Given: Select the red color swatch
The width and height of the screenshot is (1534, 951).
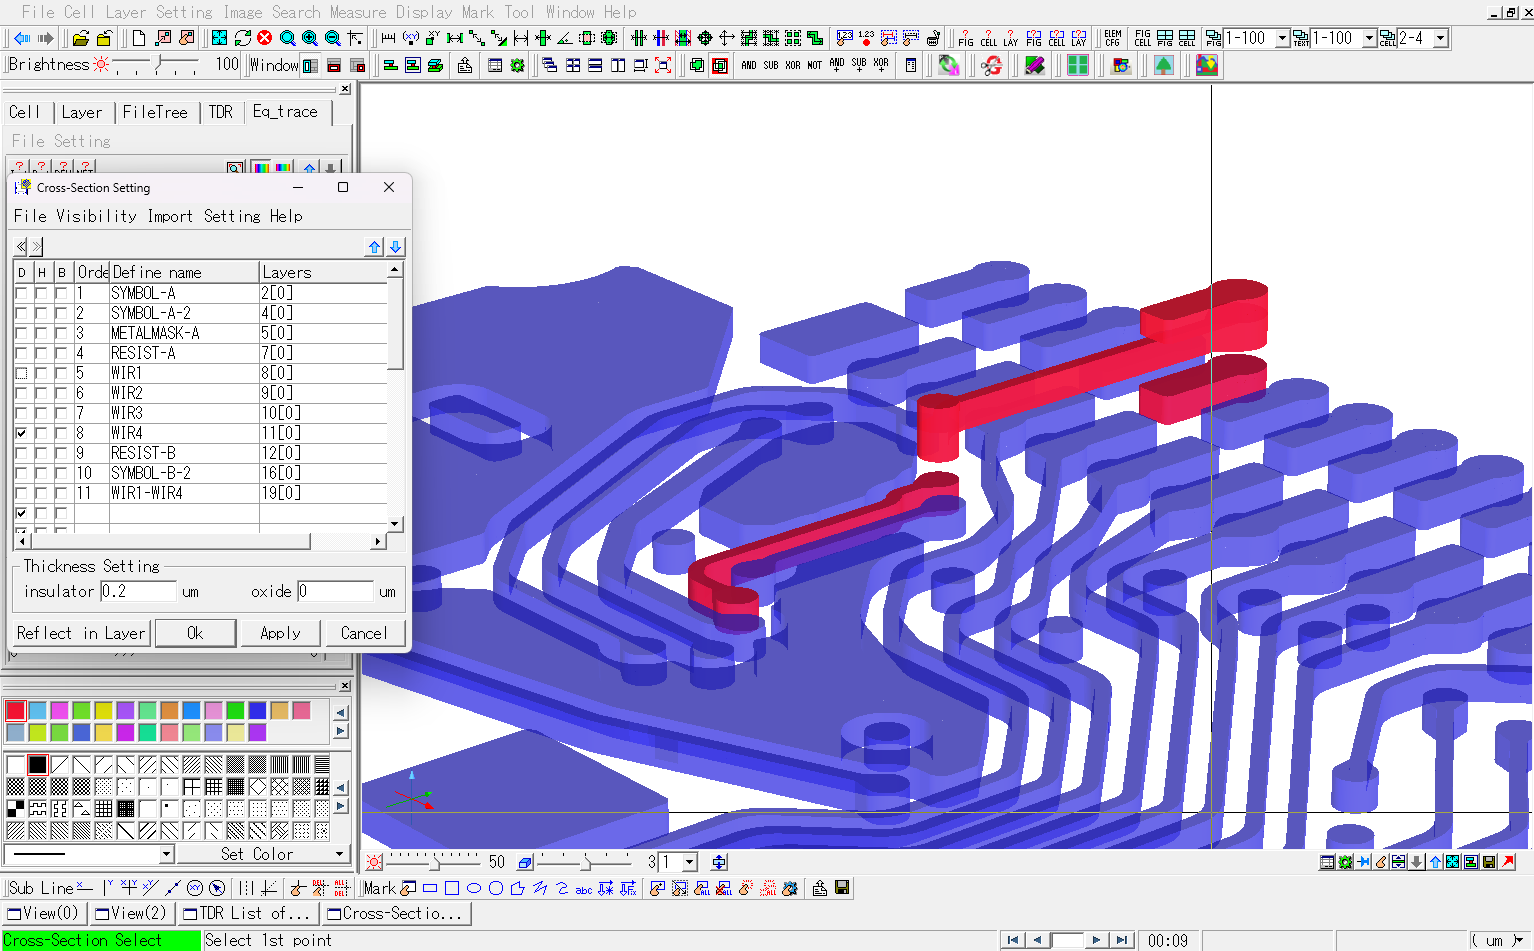Looking at the screenshot, I should tap(15, 710).
